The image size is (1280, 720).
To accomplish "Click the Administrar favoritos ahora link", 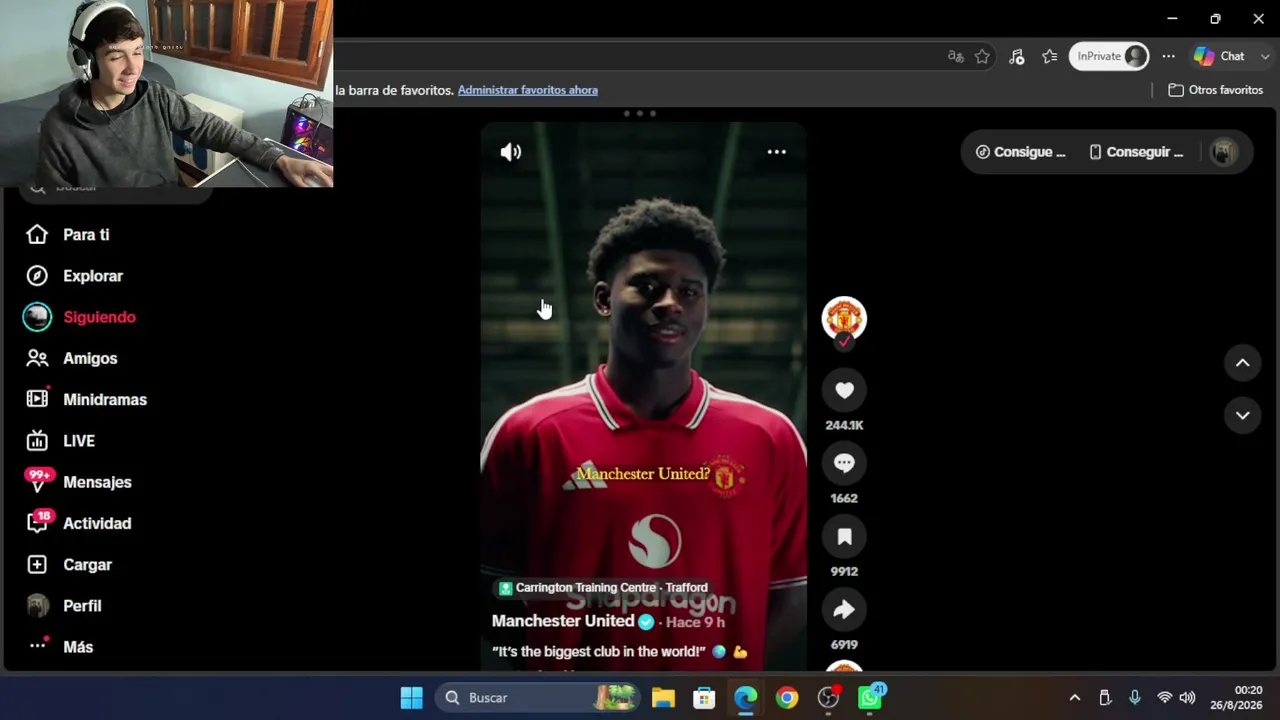I will [x=528, y=90].
